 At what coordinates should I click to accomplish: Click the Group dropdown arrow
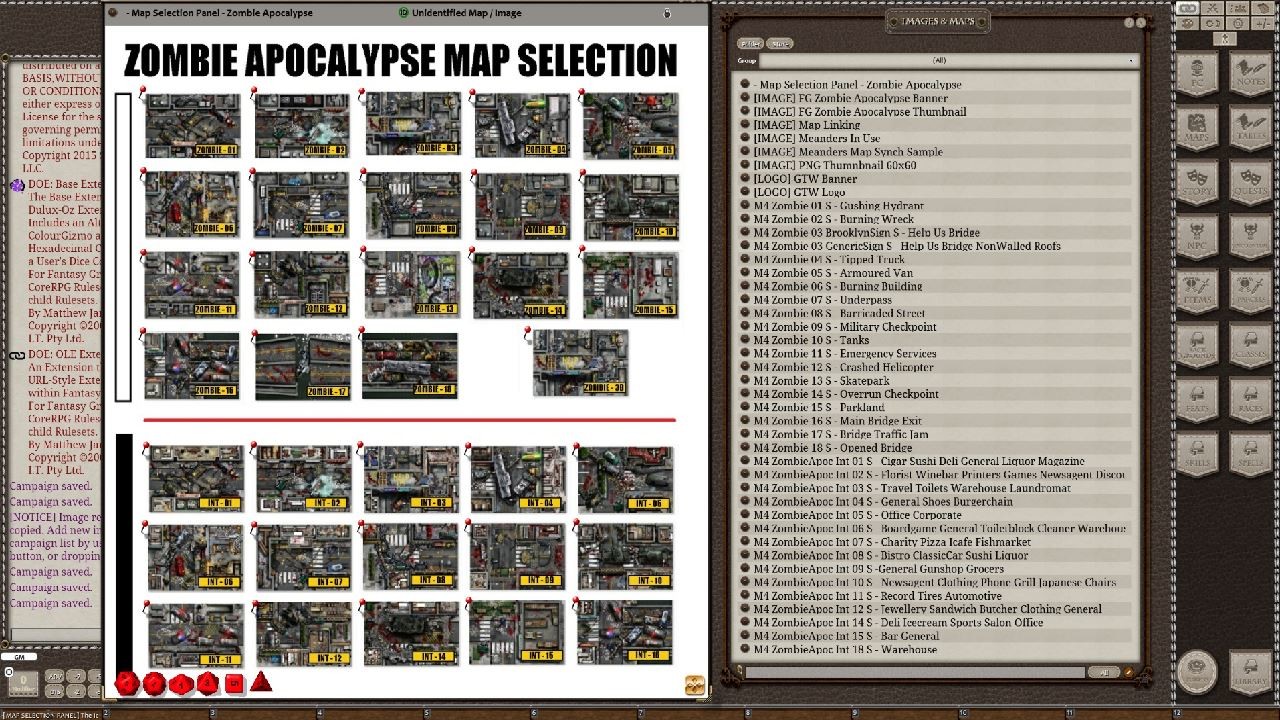tap(1132, 61)
